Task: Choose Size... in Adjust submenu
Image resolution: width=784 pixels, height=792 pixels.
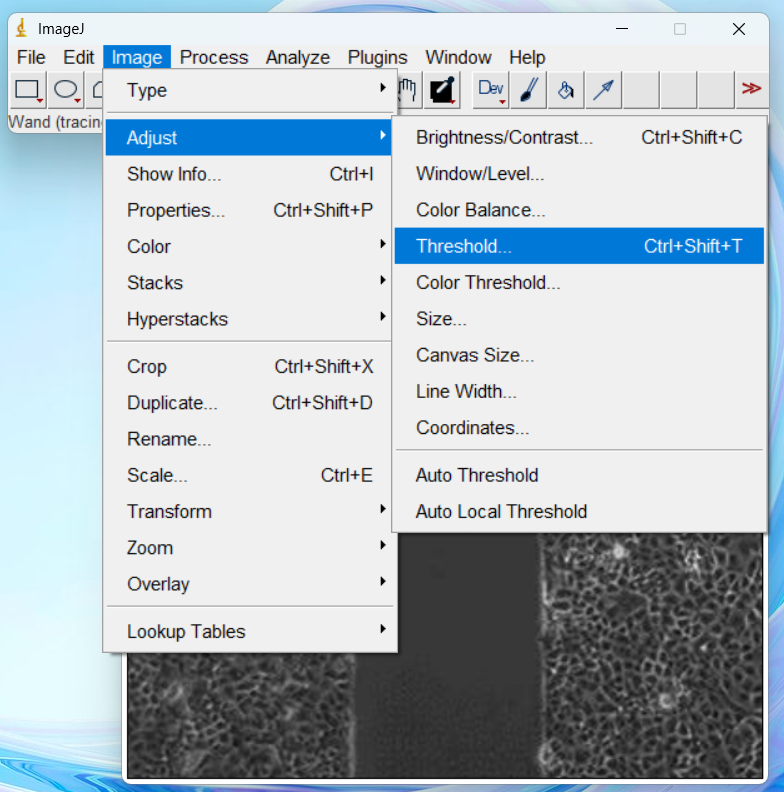Action: click(579, 319)
